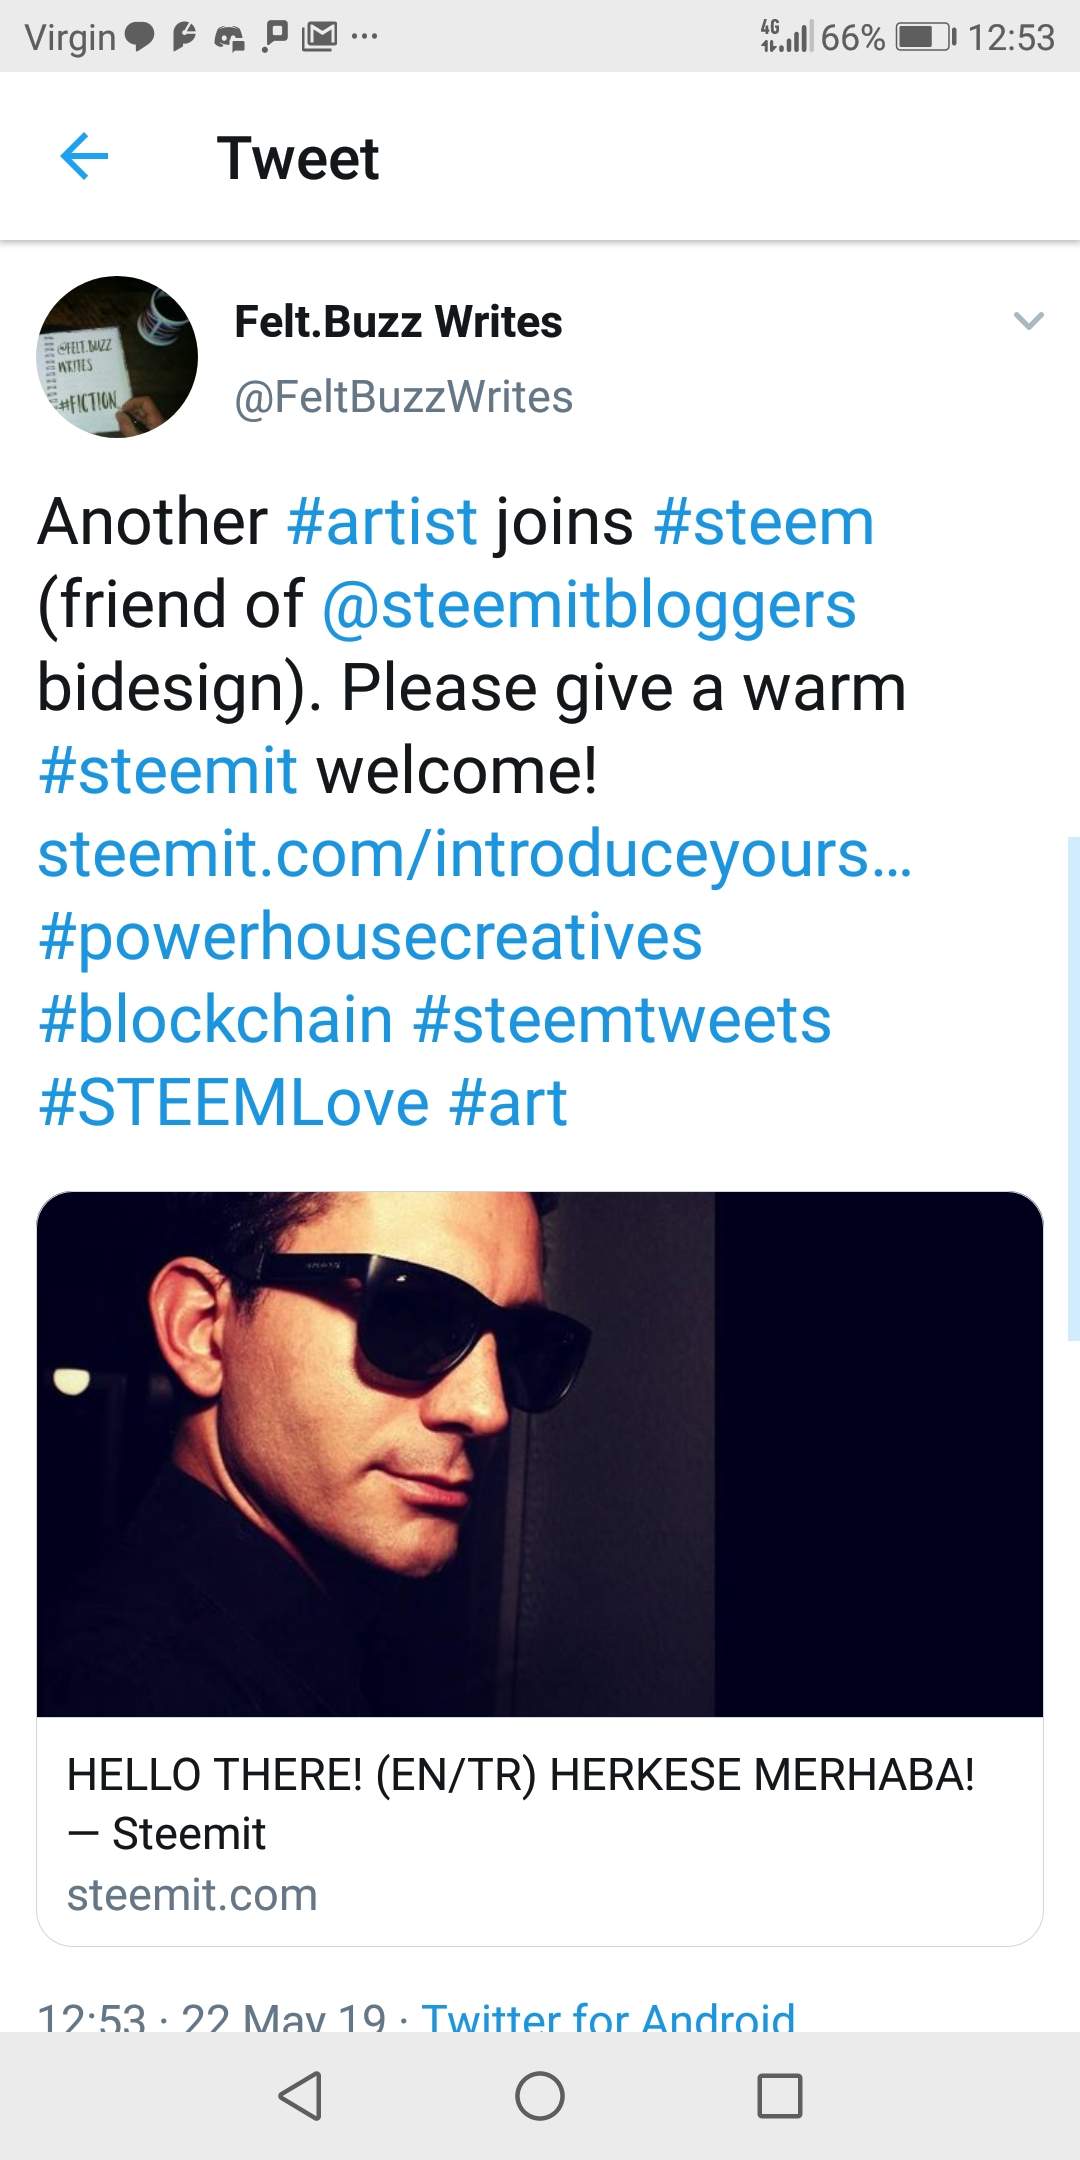Tap the Twitter for Android source link

click(608, 2016)
